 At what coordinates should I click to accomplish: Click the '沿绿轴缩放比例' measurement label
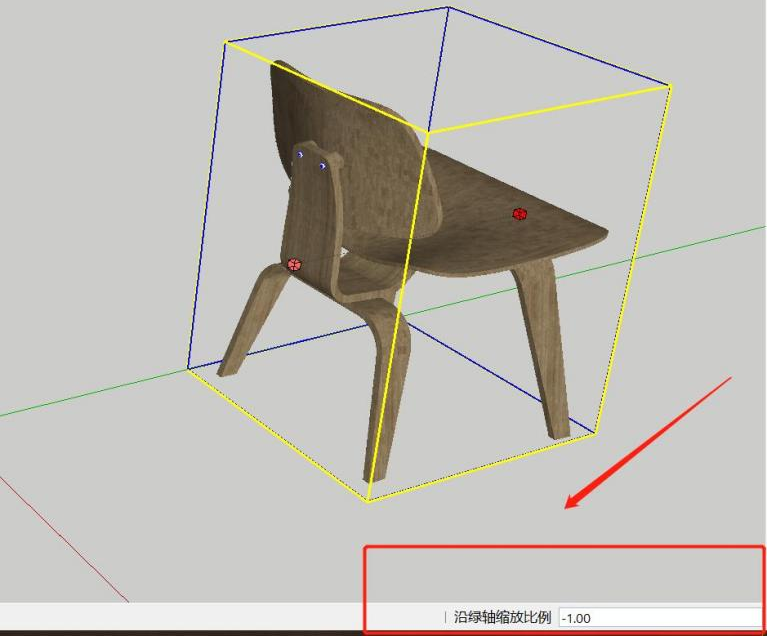pos(503,617)
